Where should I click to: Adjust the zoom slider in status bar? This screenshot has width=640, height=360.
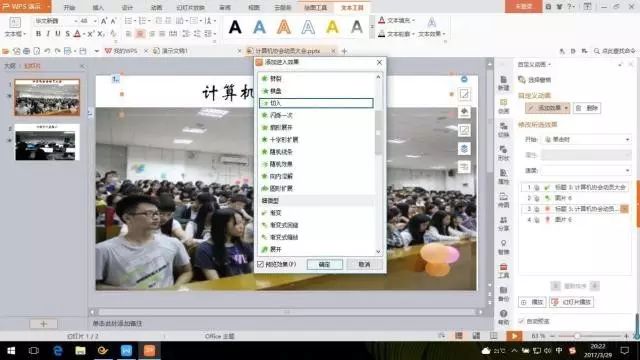click(577, 336)
